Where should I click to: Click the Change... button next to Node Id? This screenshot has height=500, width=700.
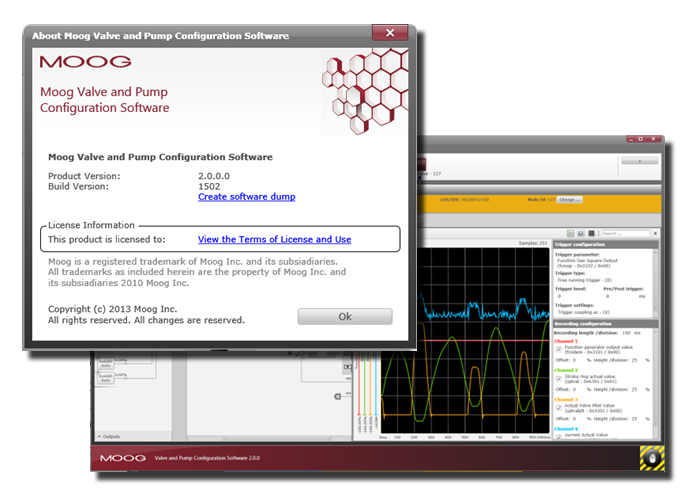[x=570, y=199]
